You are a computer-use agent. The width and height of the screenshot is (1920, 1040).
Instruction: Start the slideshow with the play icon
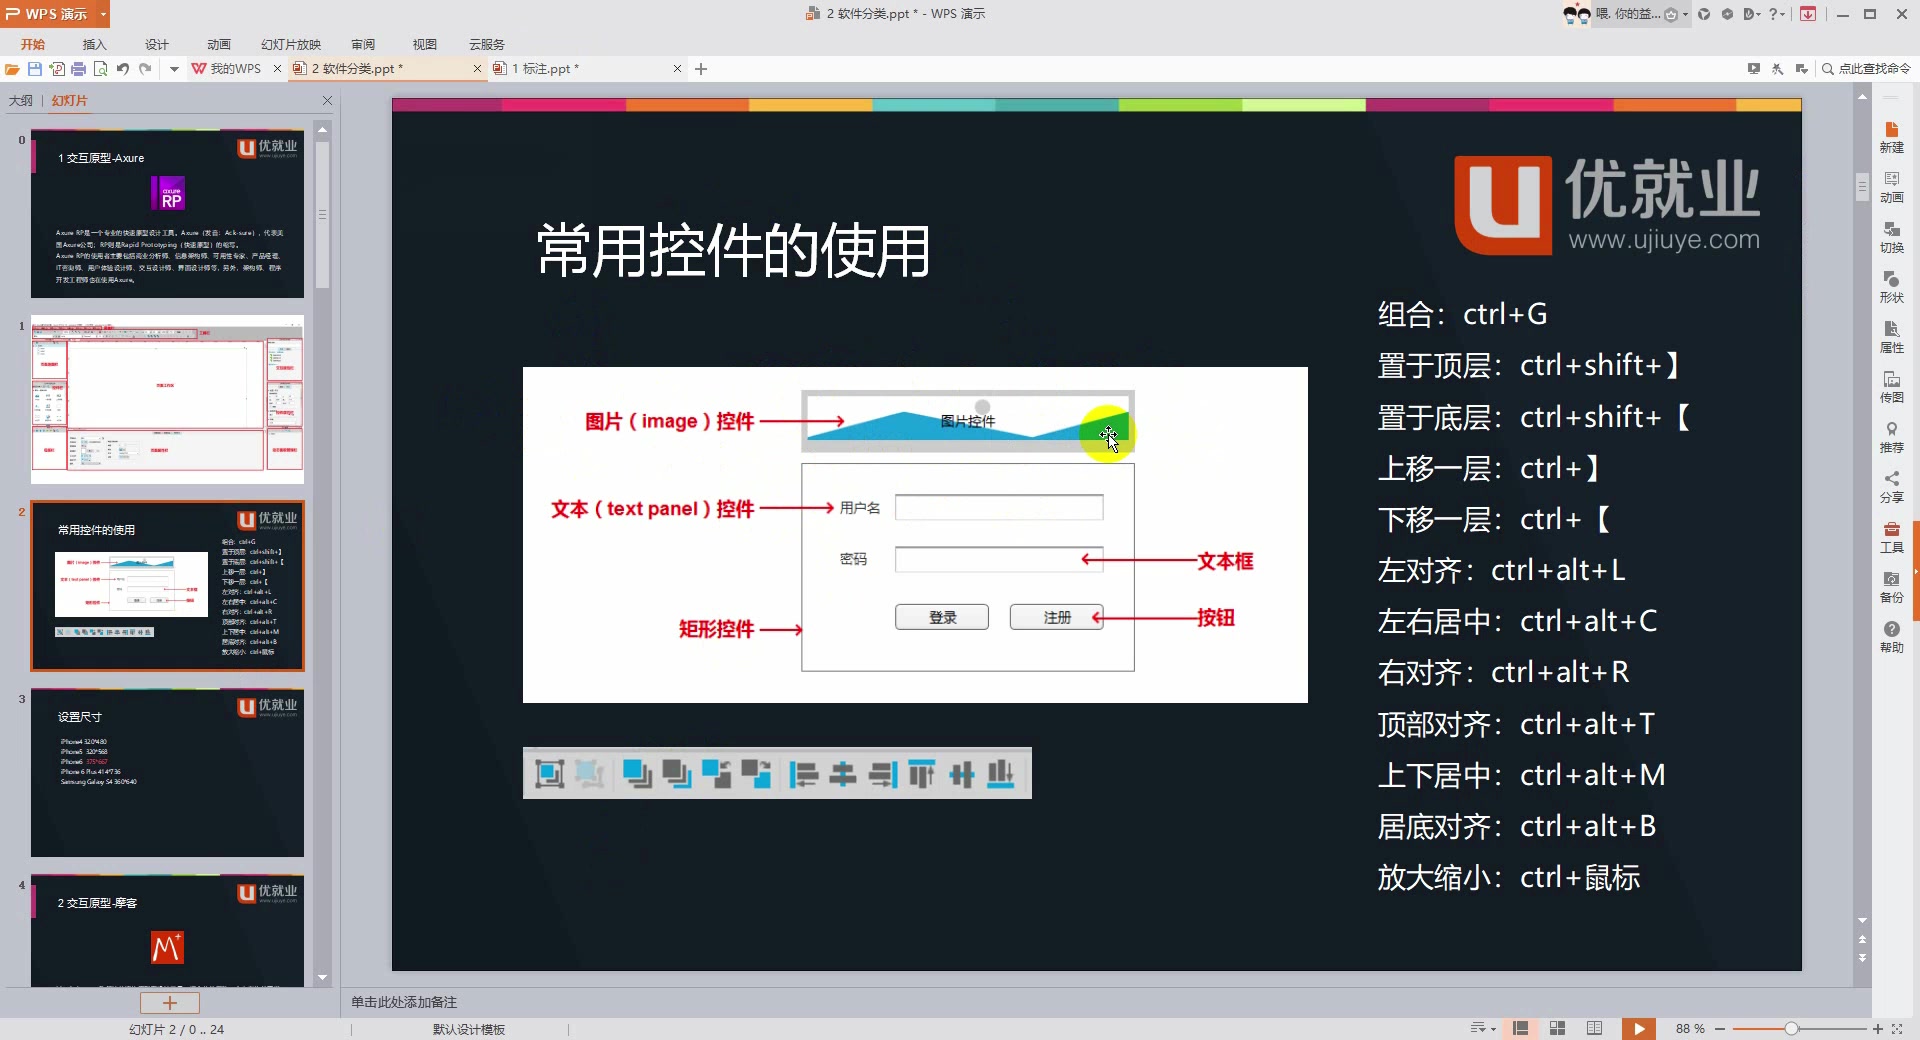[x=1639, y=1028]
